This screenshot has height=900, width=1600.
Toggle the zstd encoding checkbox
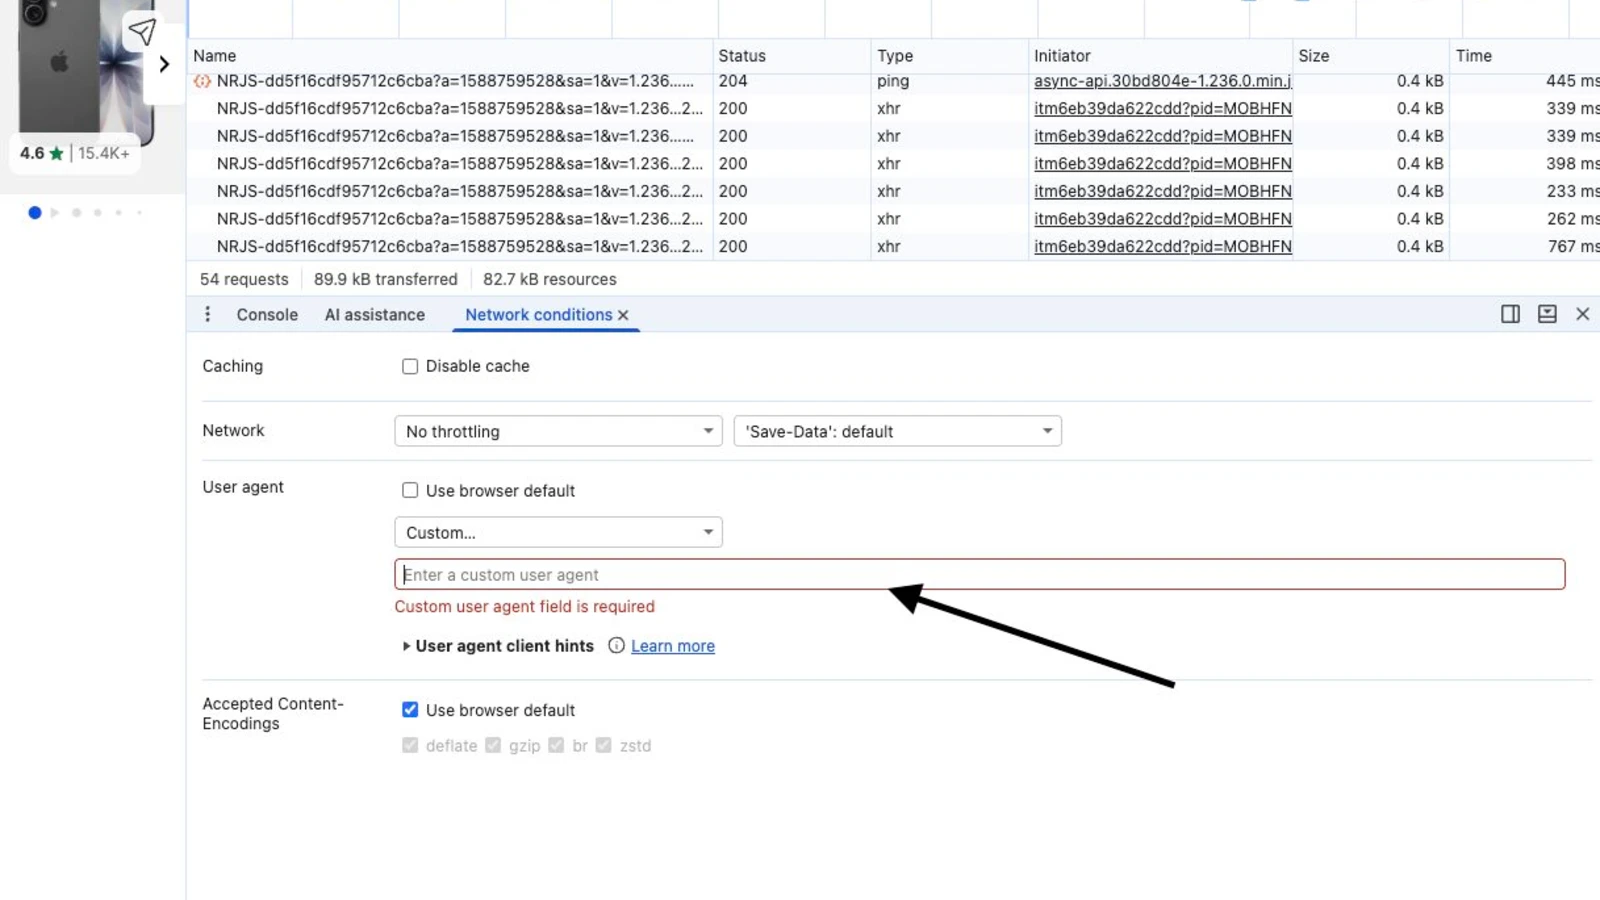click(x=603, y=745)
